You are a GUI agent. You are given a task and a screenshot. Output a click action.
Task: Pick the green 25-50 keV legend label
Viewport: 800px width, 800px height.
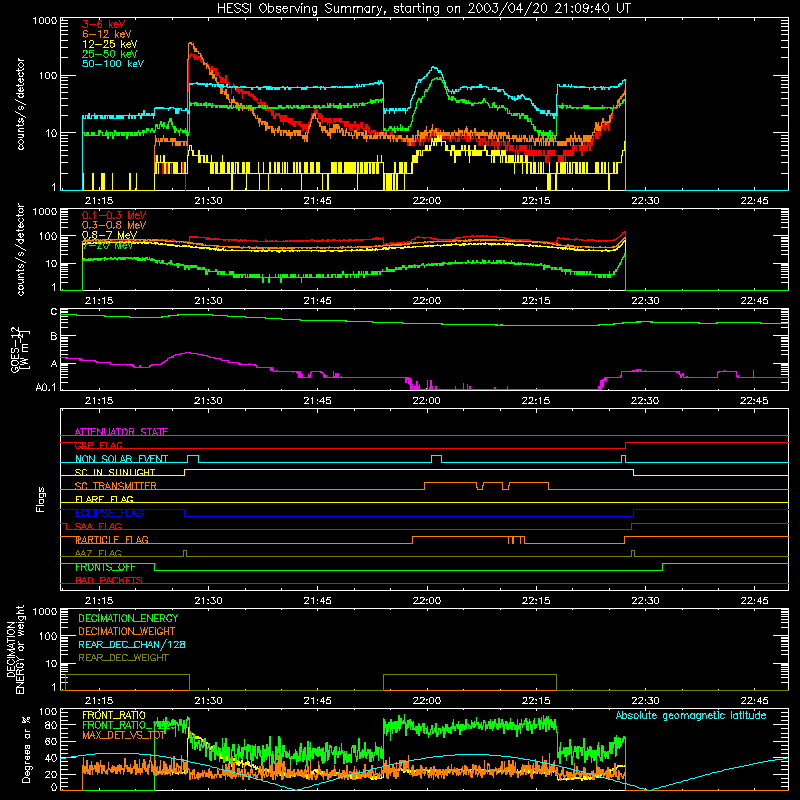tap(110, 54)
